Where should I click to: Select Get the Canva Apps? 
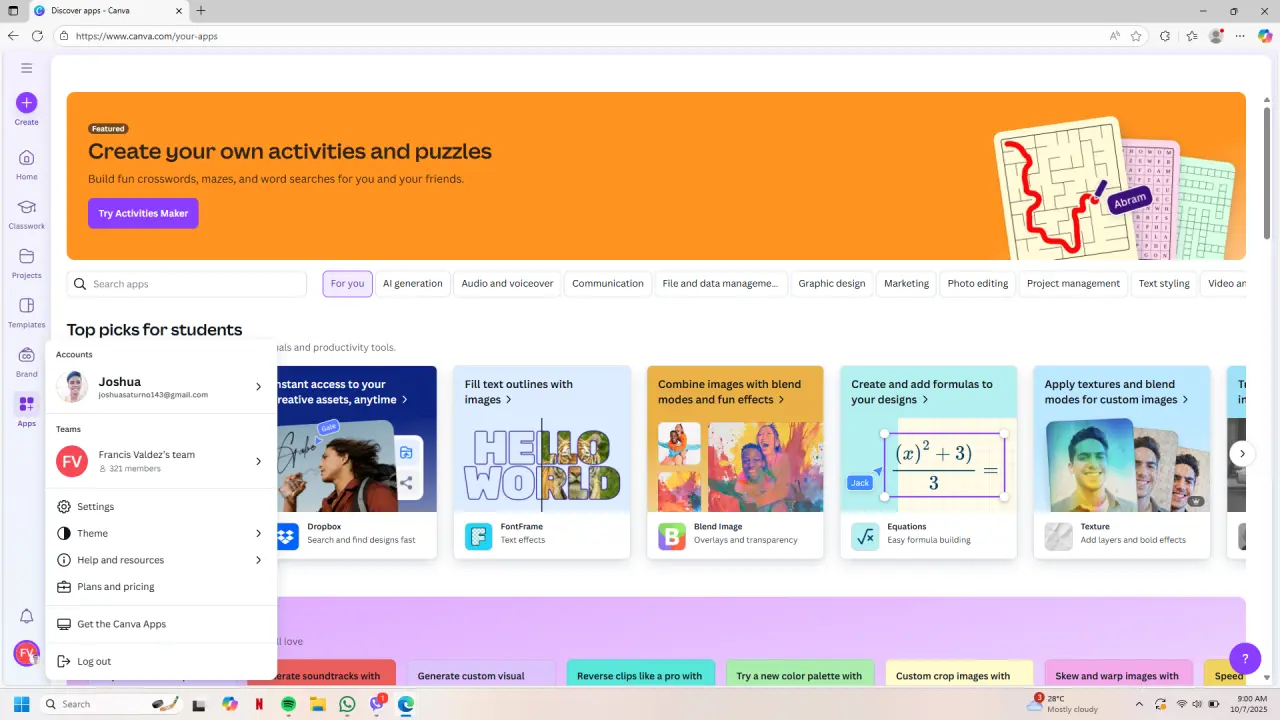pos(161,624)
